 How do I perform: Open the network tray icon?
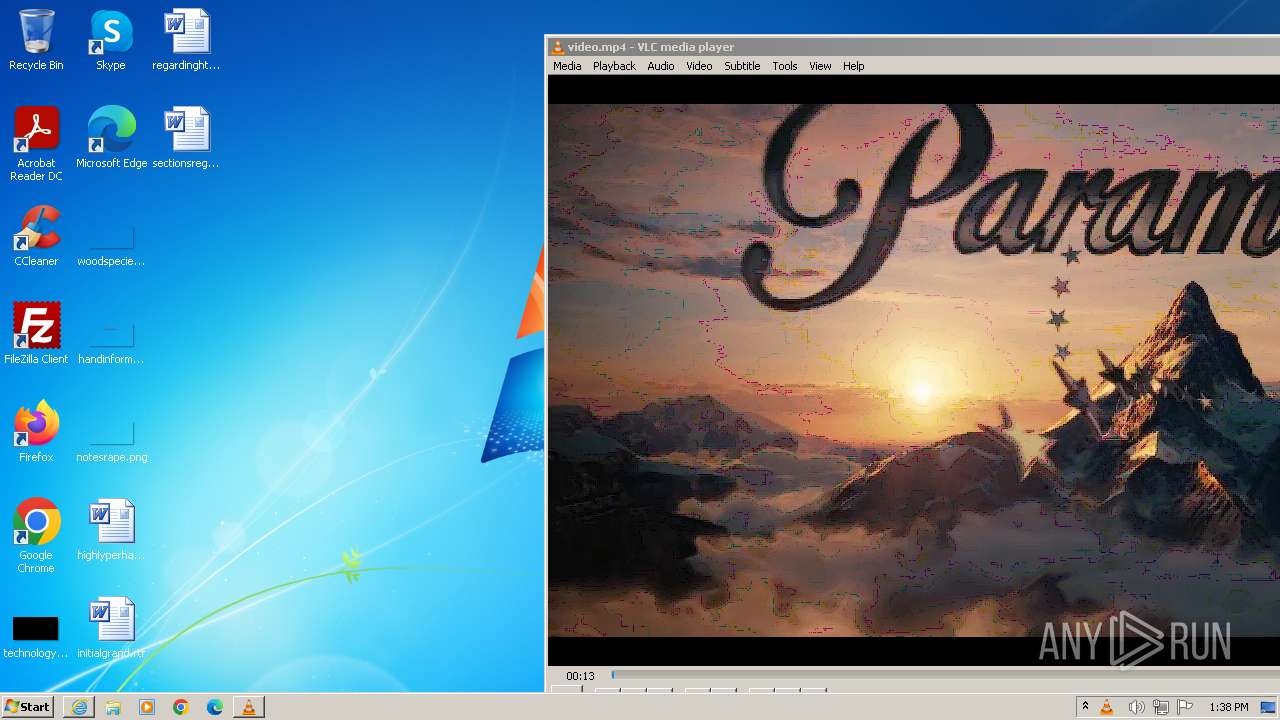(1161, 707)
